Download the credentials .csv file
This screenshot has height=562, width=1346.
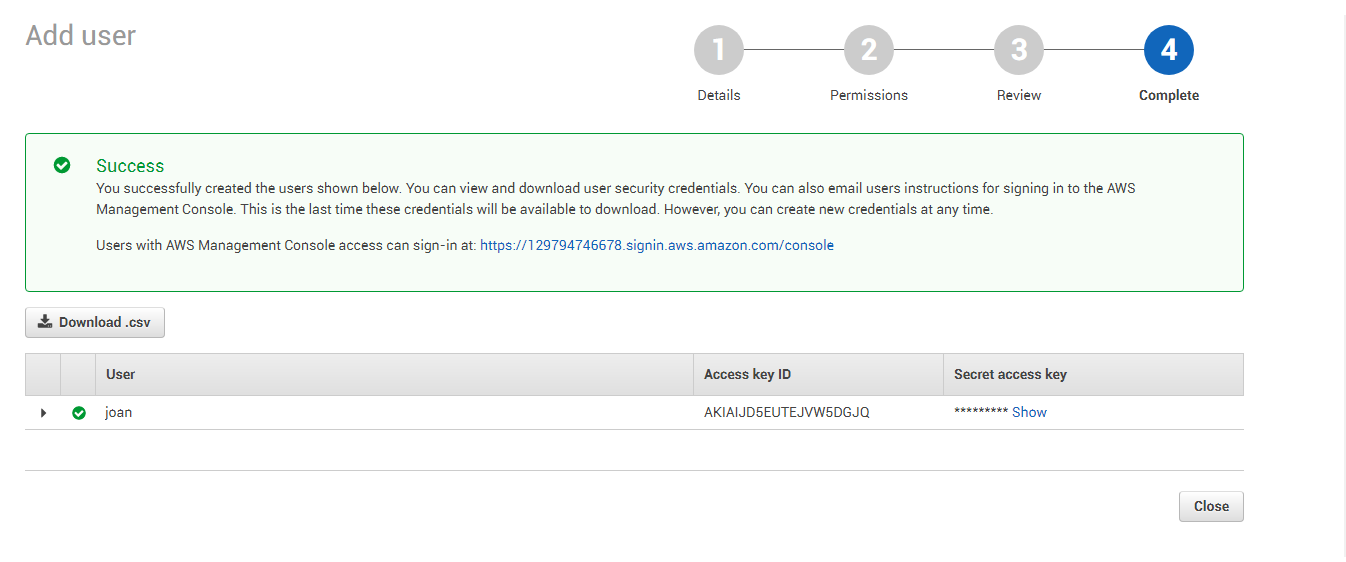[95, 322]
